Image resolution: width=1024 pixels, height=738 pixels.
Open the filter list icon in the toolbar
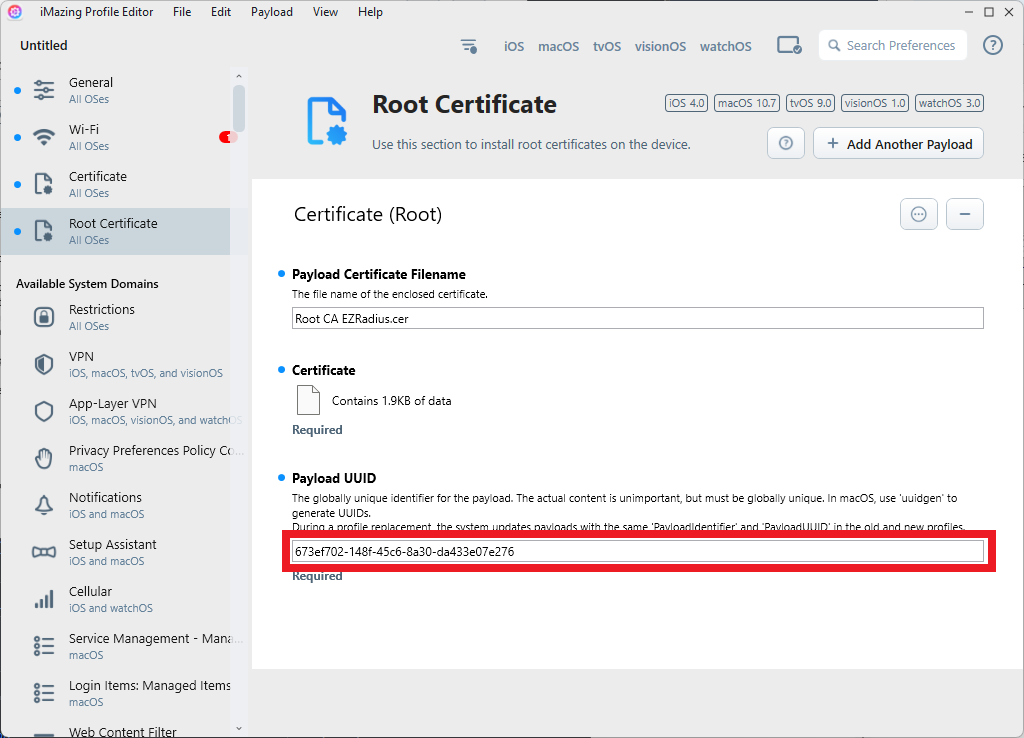(x=469, y=46)
